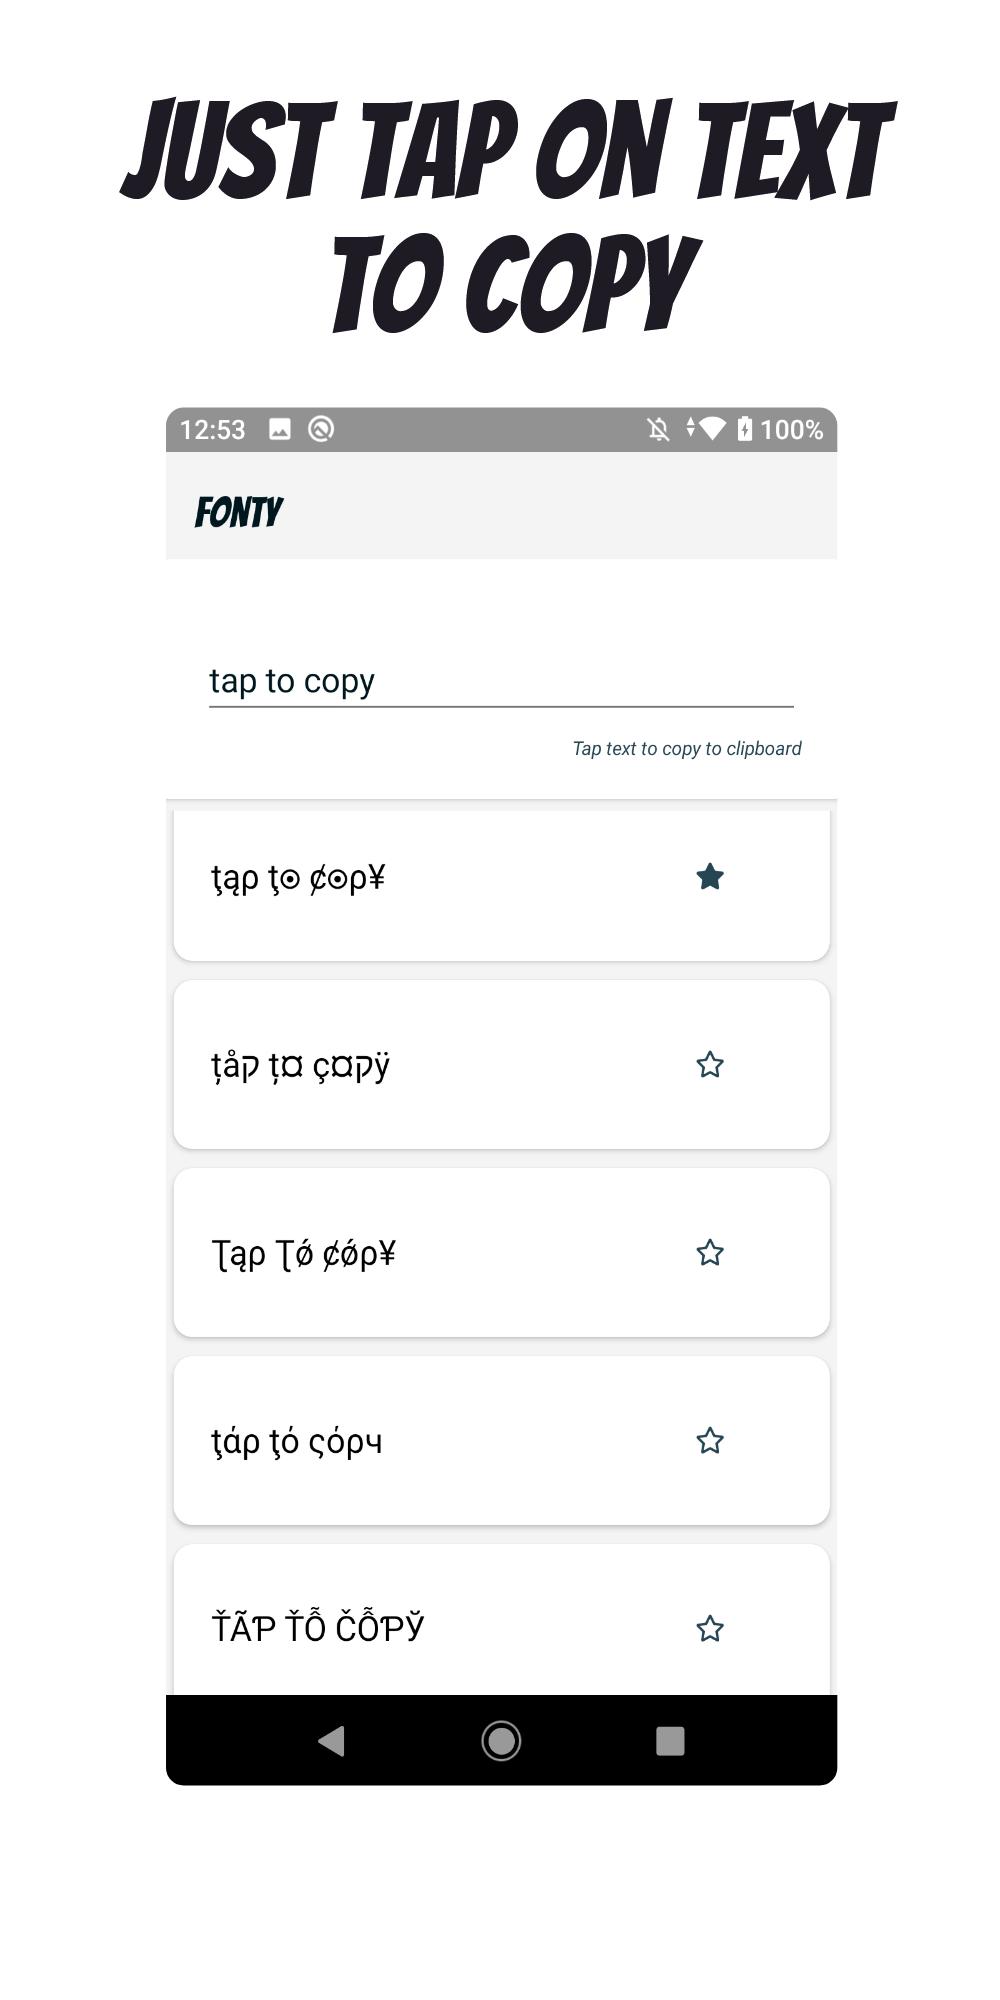Tap the FONTY app title

pyautogui.click(x=239, y=512)
